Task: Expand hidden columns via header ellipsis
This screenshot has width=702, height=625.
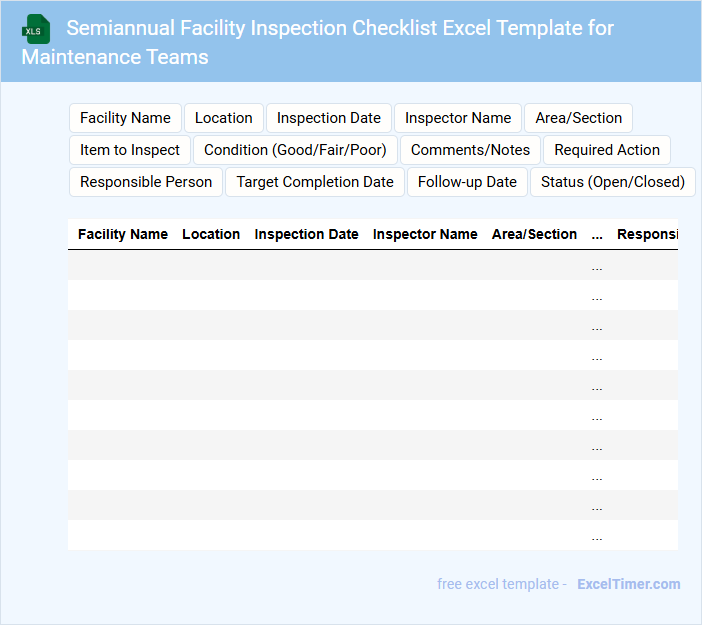Action: coord(597,235)
